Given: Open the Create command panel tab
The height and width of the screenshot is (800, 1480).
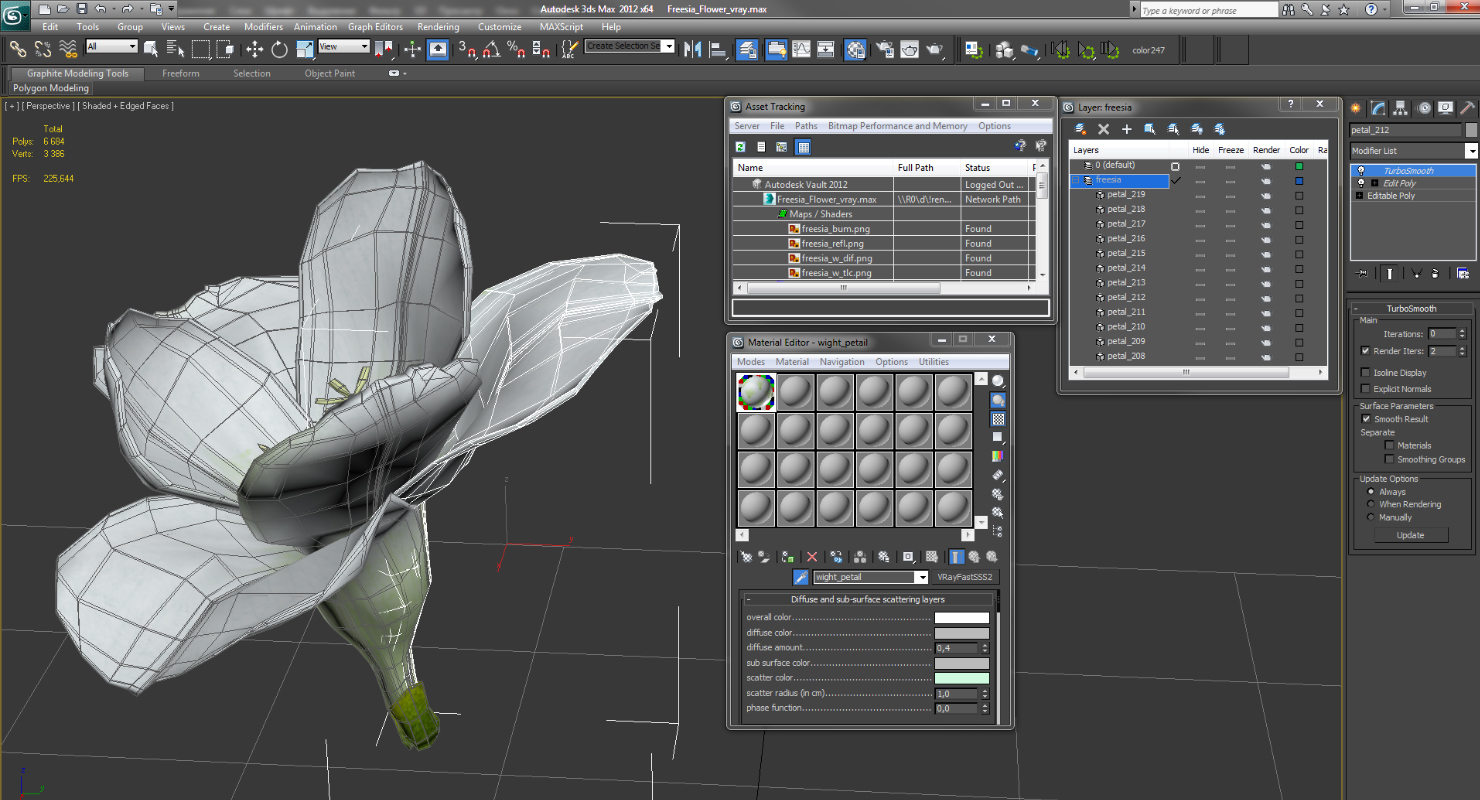Looking at the screenshot, I should point(1357,108).
